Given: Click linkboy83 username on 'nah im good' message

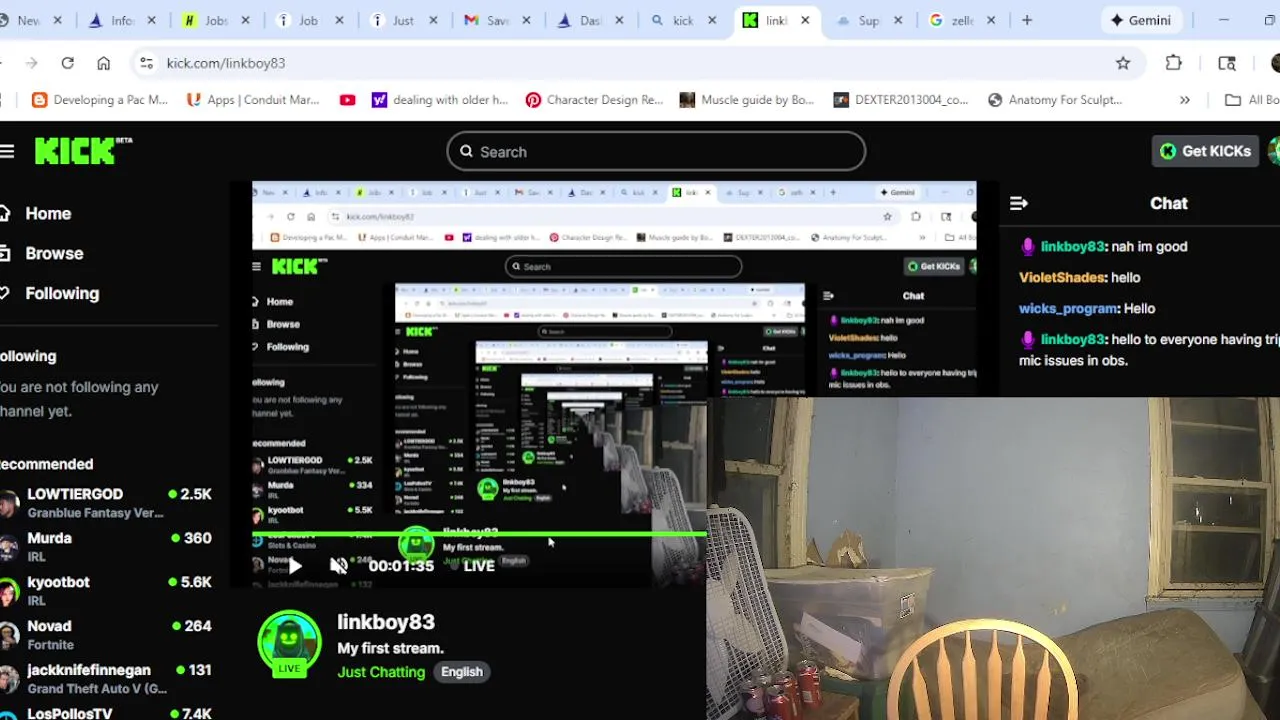Looking at the screenshot, I should 1072,246.
